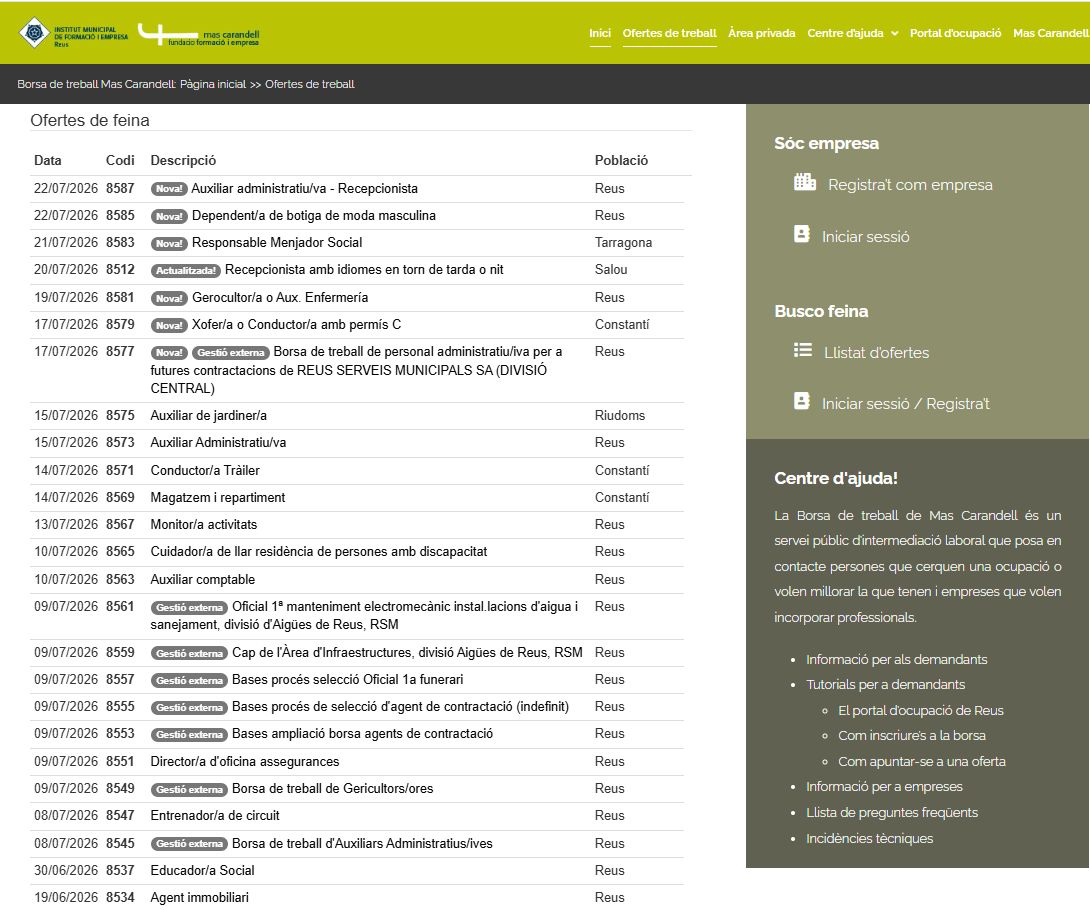
Task: Open Com inscriure's a la borsa
Action: [912, 736]
